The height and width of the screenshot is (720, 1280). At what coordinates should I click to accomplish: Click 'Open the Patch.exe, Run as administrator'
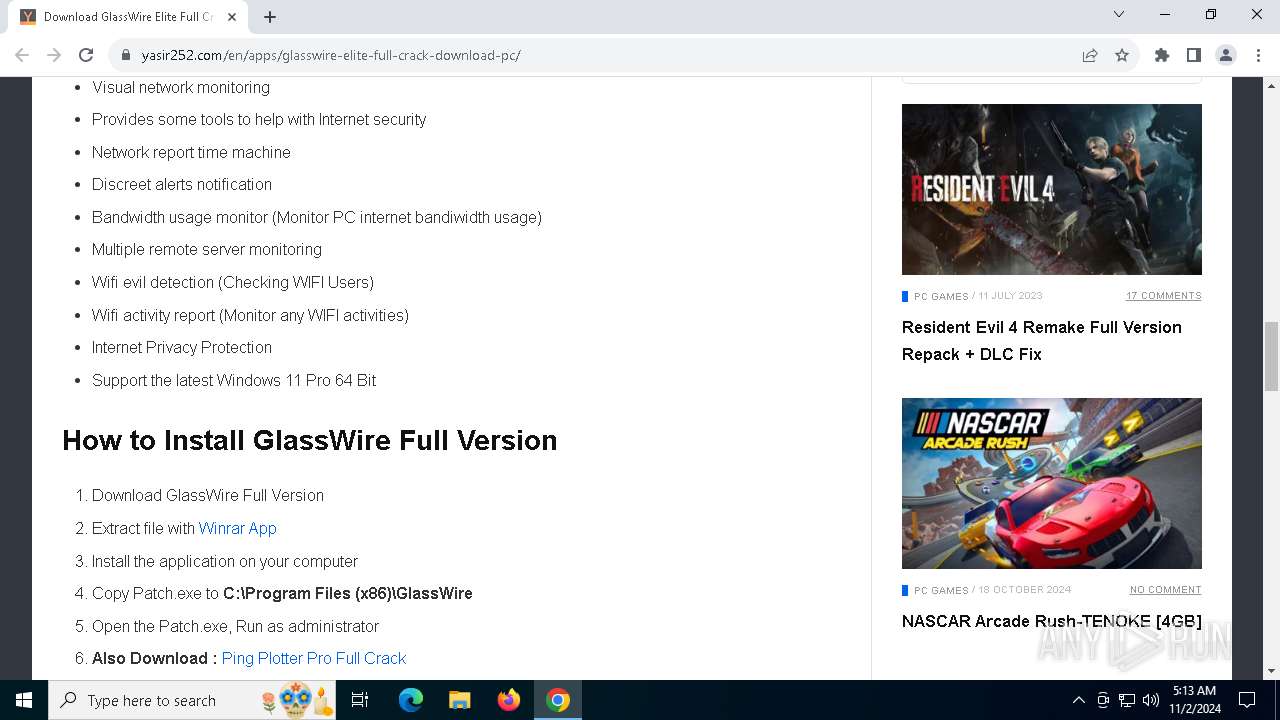coord(235,626)
